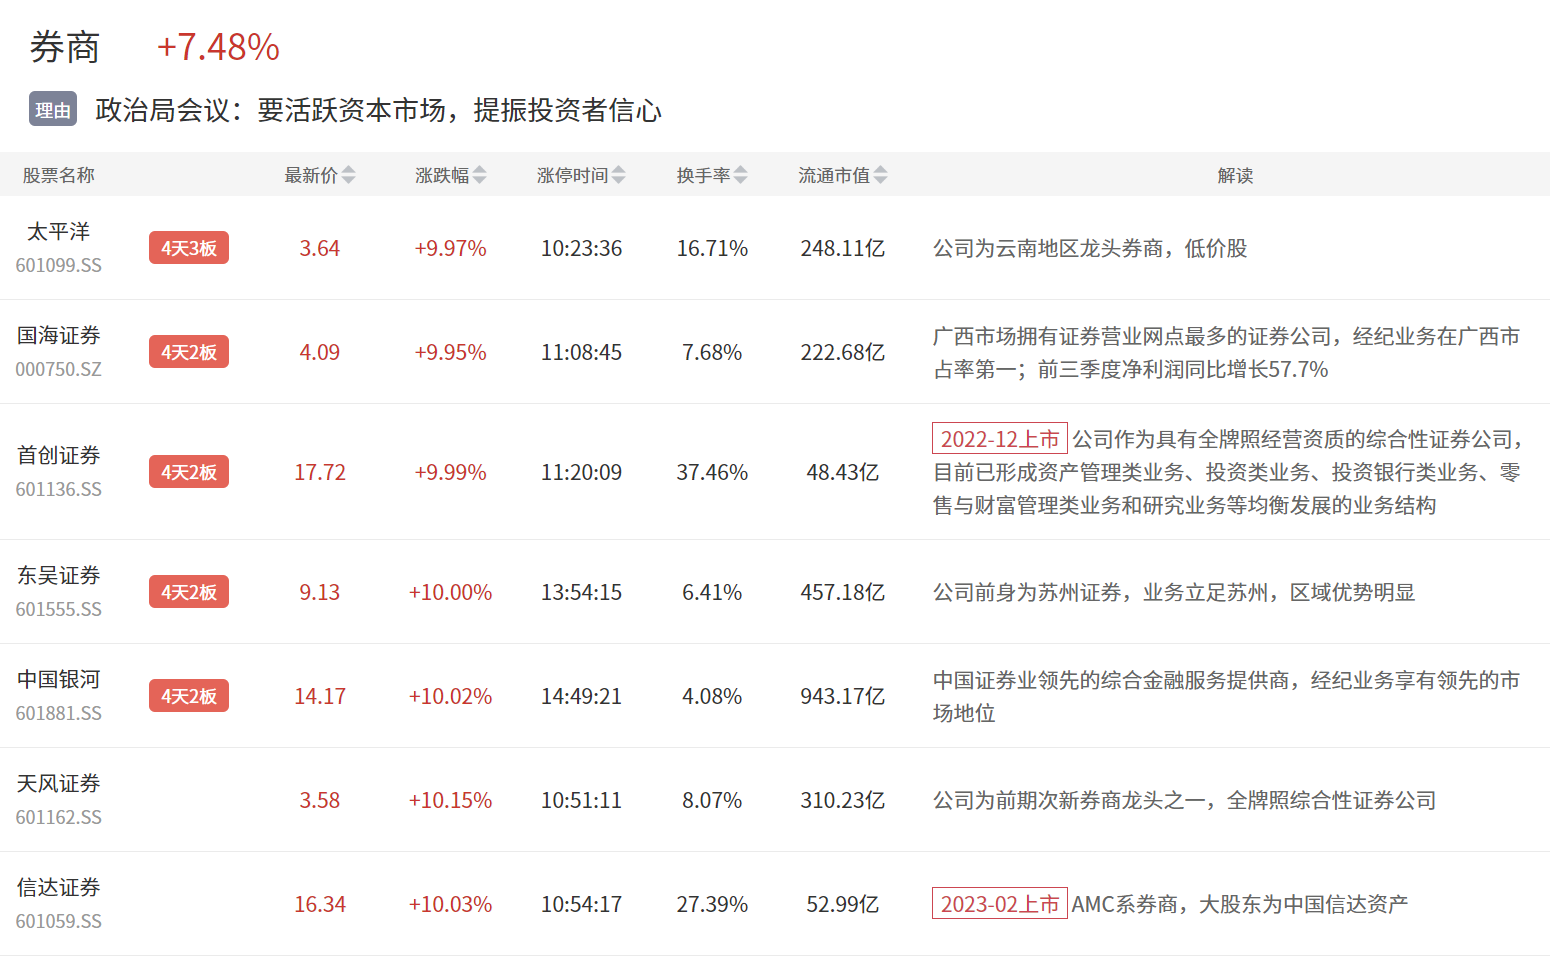Click +10.03% change value

click(x=450, y=904)
